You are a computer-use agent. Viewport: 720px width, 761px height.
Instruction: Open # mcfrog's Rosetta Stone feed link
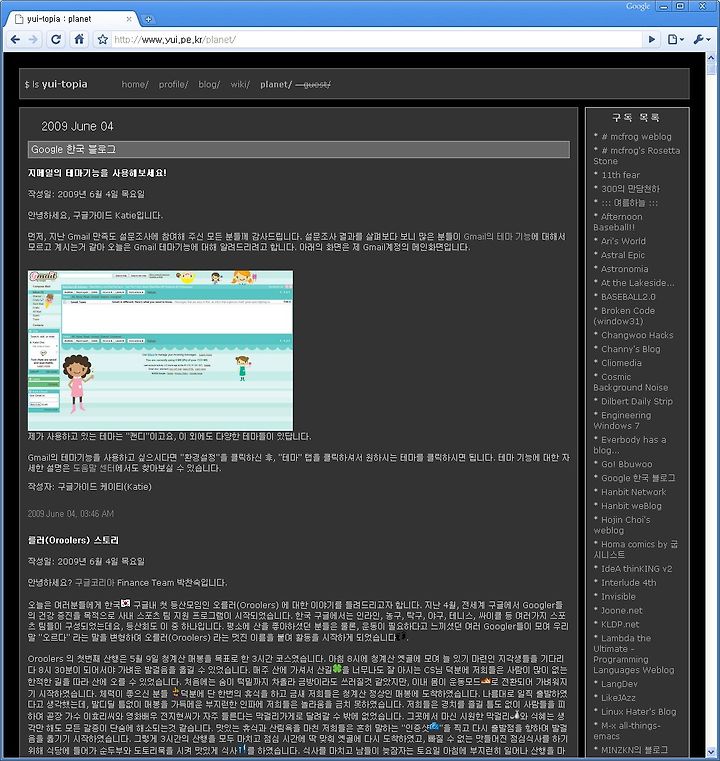[x=637, y=156]
